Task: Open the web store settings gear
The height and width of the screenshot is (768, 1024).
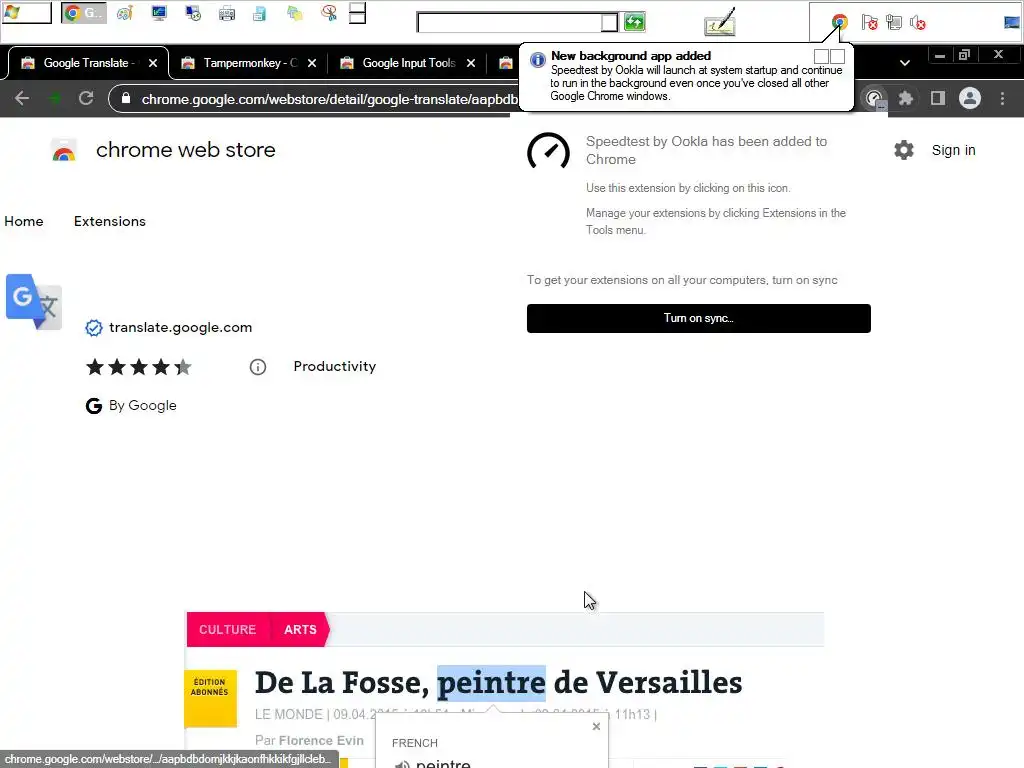Action: 904,150
